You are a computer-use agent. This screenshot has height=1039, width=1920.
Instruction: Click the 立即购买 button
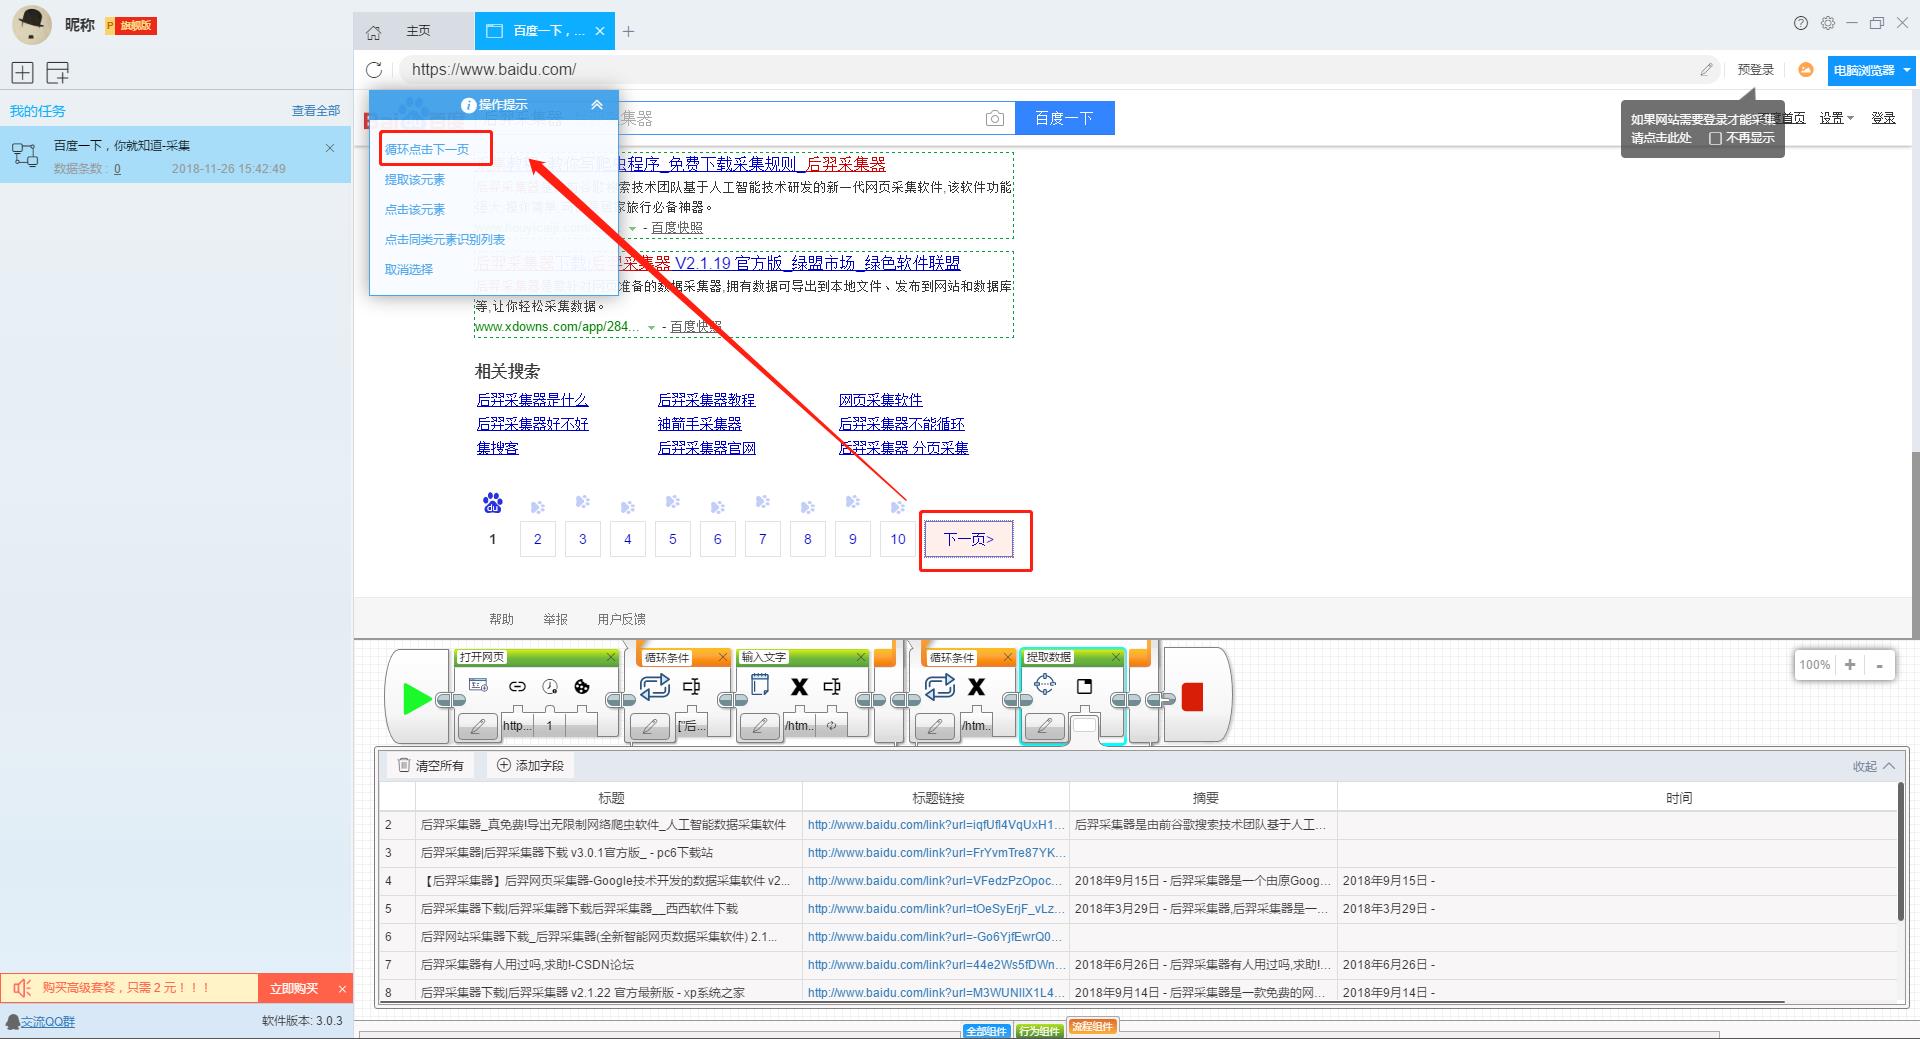click(x=294, y=988)
